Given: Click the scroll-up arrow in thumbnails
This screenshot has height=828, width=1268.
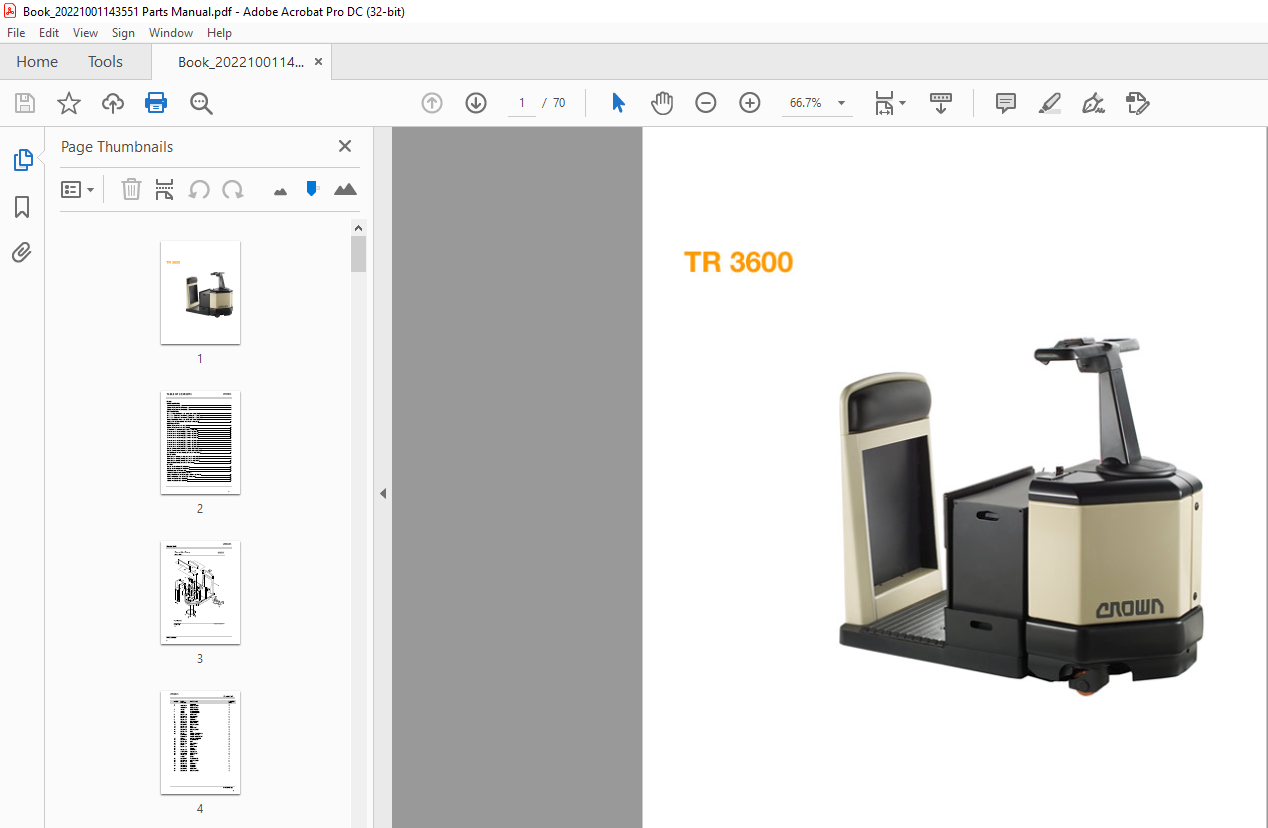Looking at the screenshot, I should pyautogui.click(x=359, y=228).
